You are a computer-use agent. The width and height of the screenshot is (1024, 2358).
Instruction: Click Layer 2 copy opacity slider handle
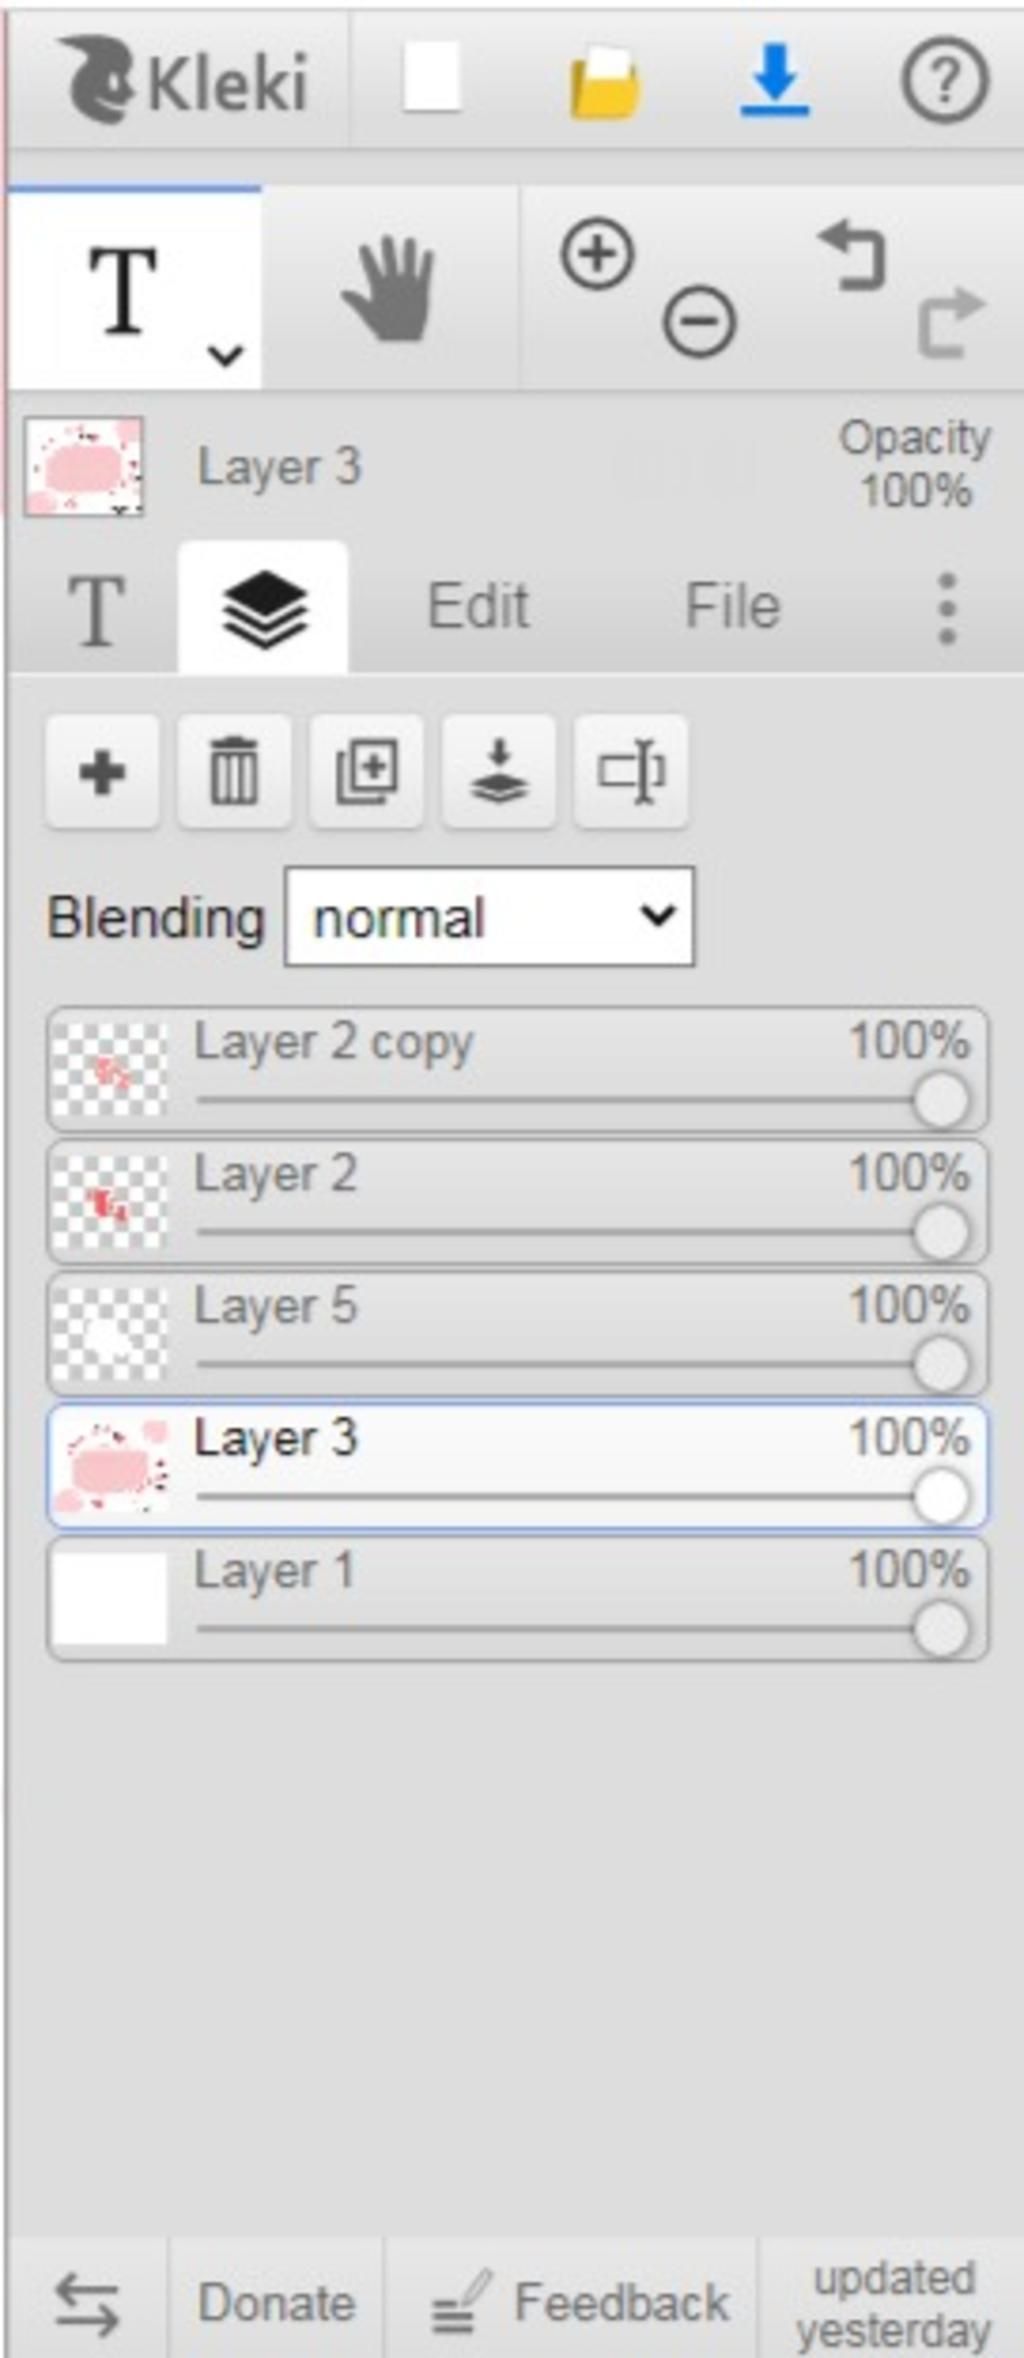[941, 1100]
